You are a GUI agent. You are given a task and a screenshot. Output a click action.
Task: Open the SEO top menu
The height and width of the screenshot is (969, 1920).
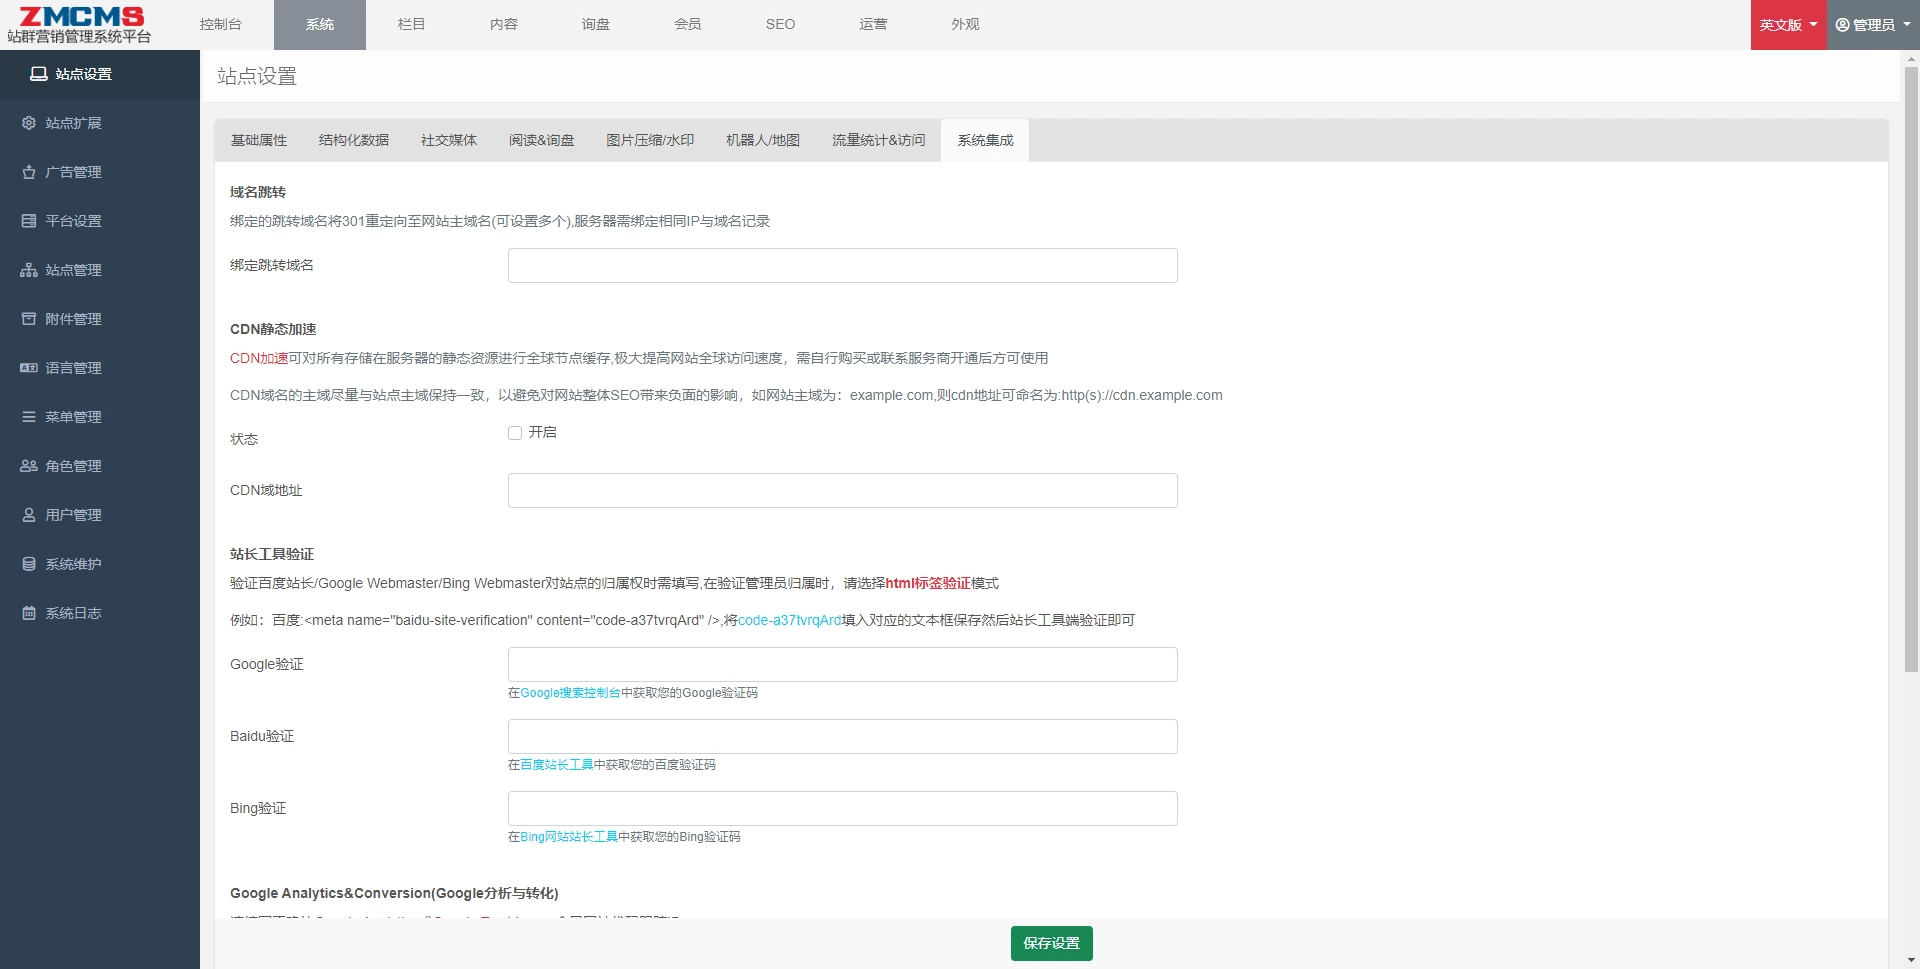(x=781, y=24)
